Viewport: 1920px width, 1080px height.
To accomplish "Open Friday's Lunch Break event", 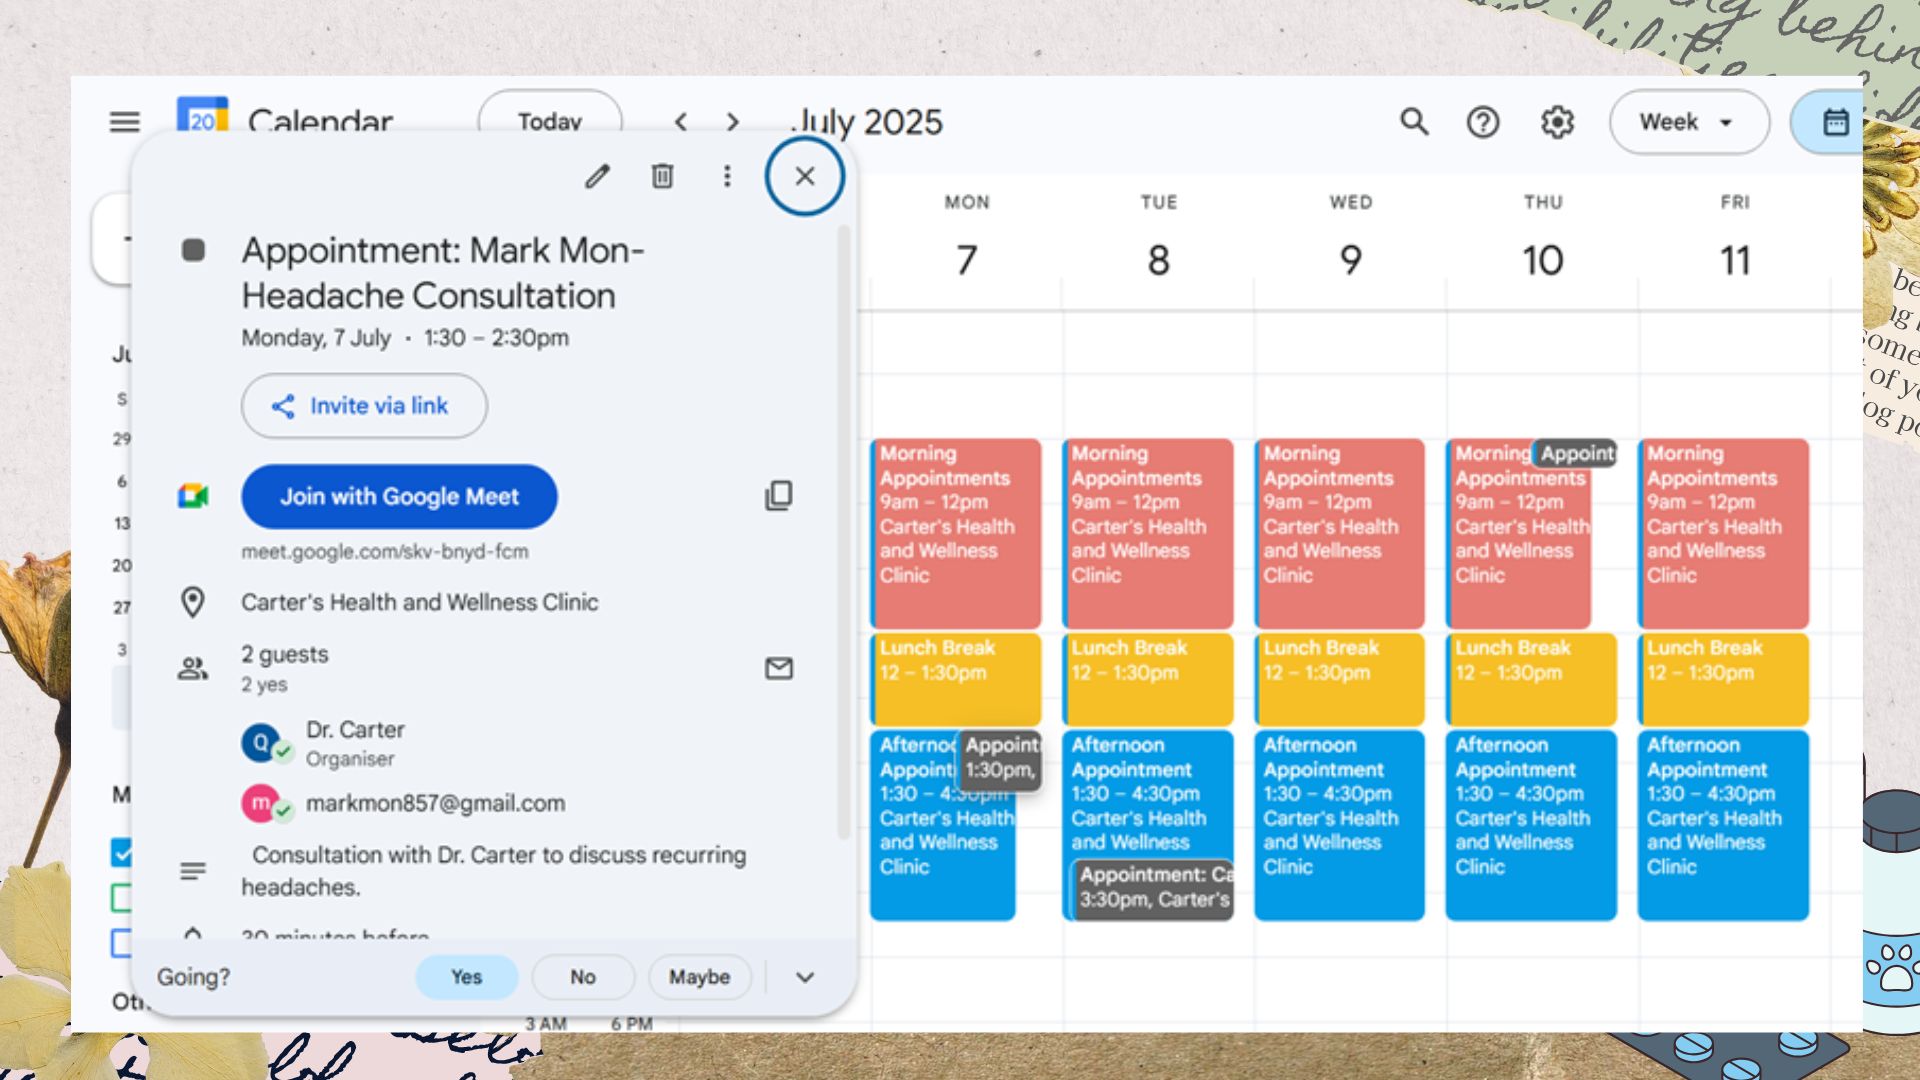I will 1723,679.
